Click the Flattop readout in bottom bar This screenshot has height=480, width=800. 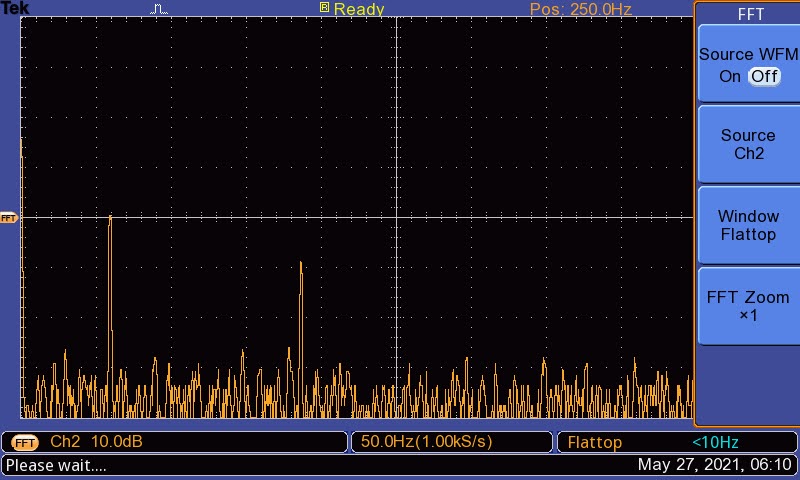point(595,442)
